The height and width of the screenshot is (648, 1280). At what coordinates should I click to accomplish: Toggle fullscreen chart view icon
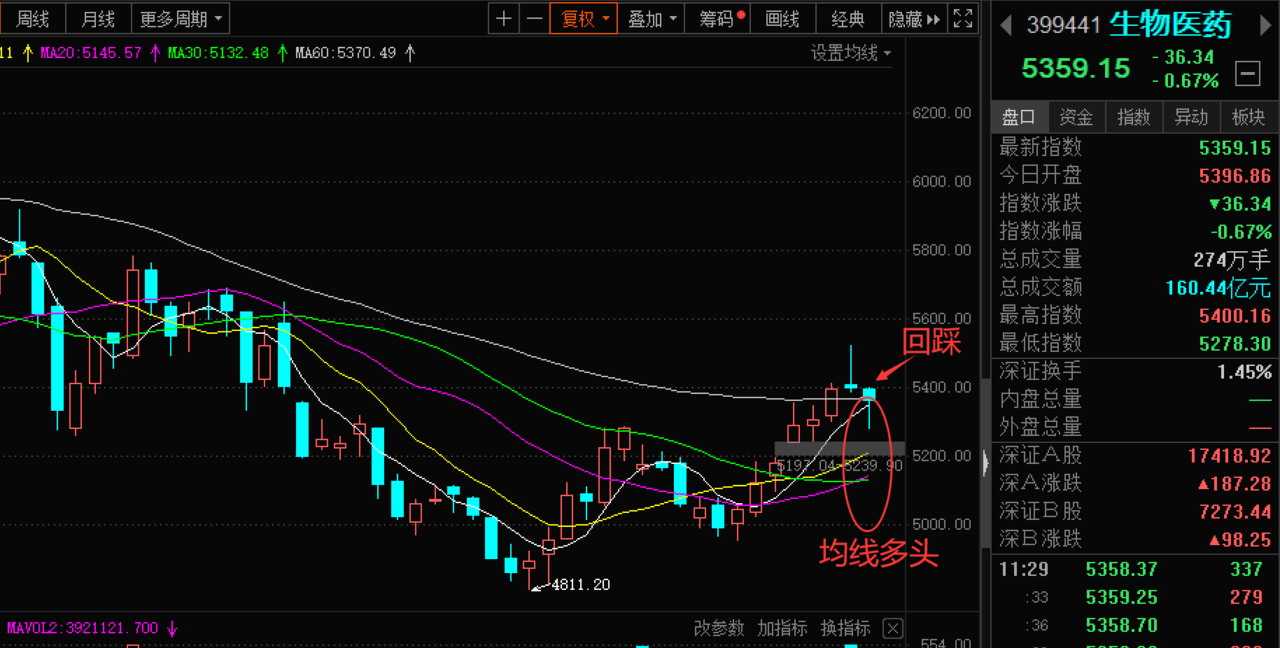tap(963, 18)
